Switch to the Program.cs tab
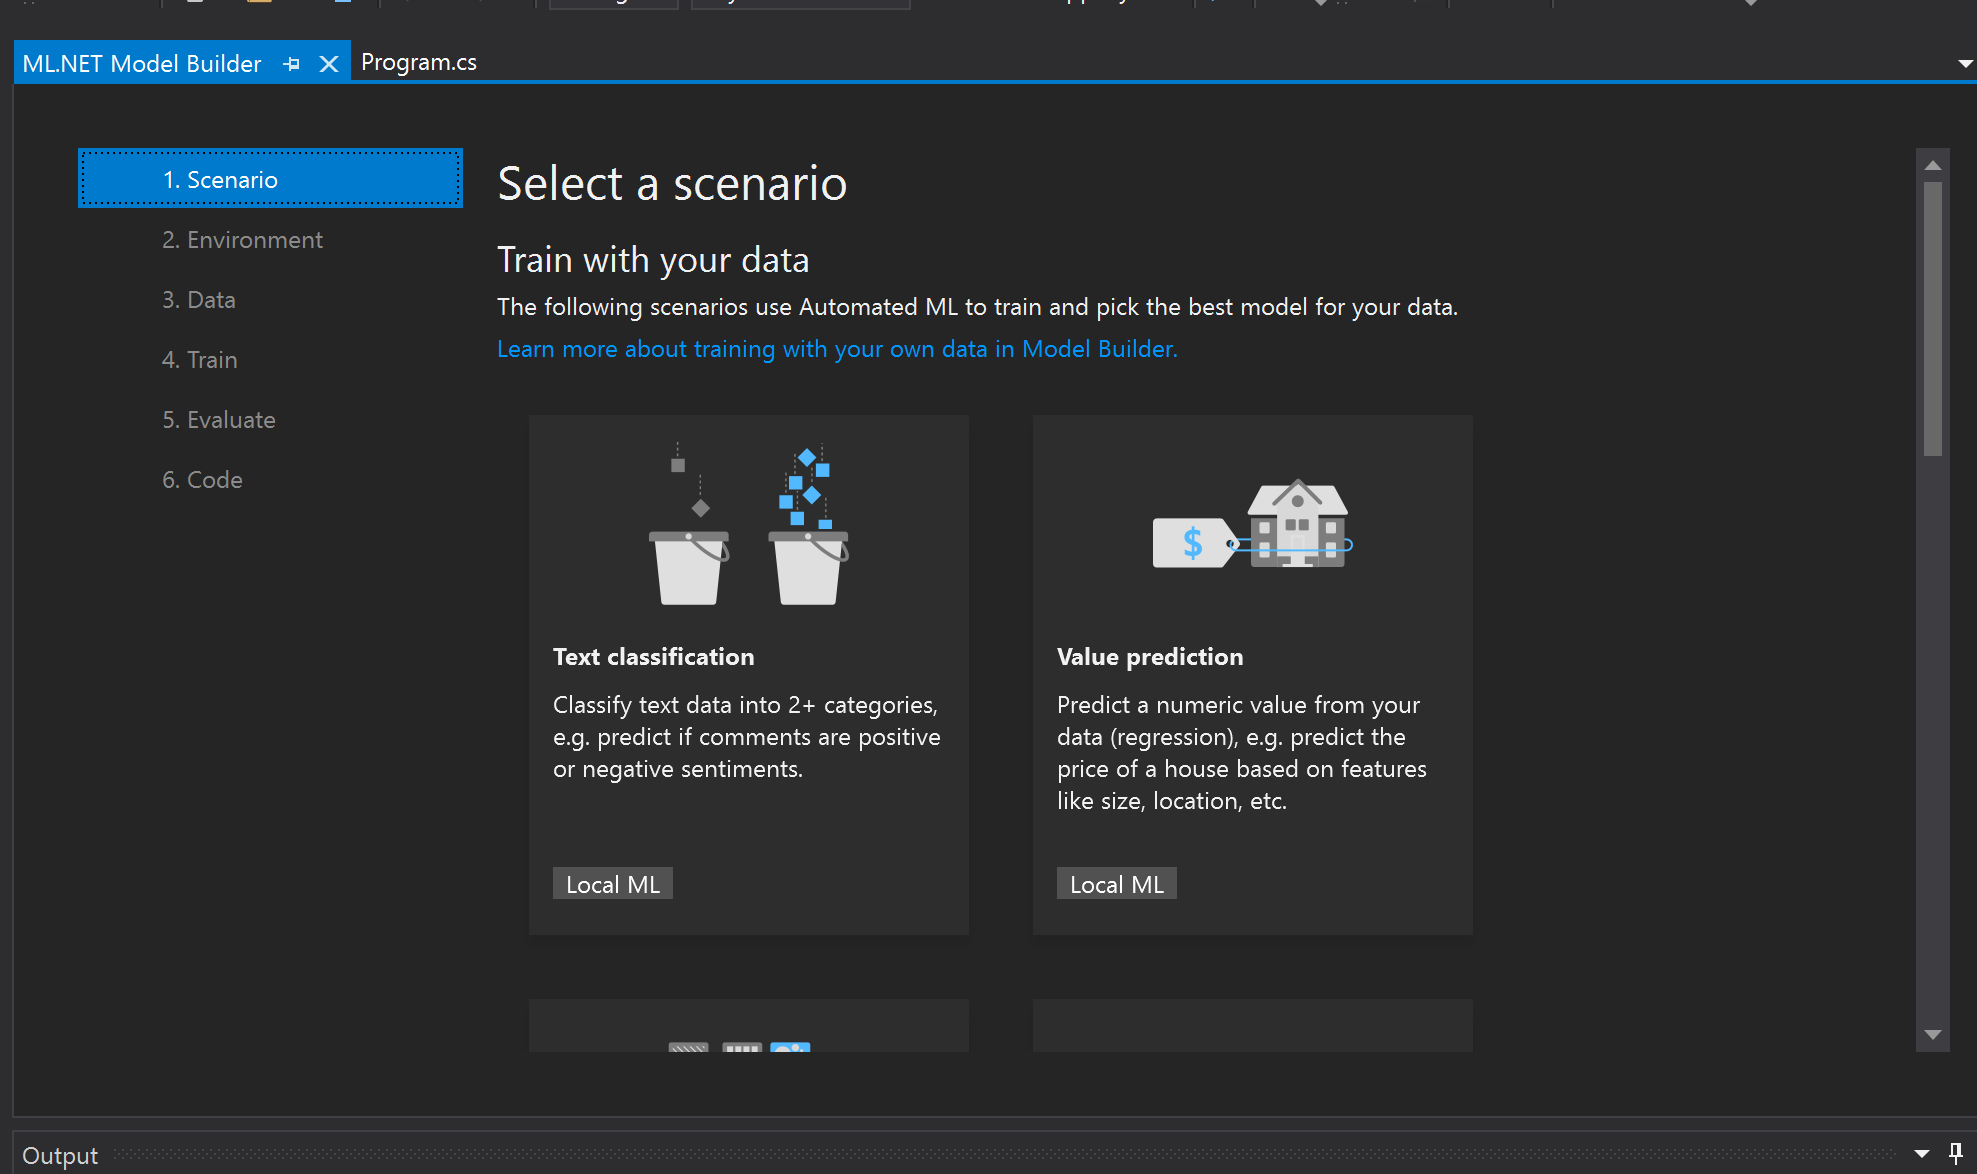Screen dimensions: 1977x1174 click(x=418, y=62)
